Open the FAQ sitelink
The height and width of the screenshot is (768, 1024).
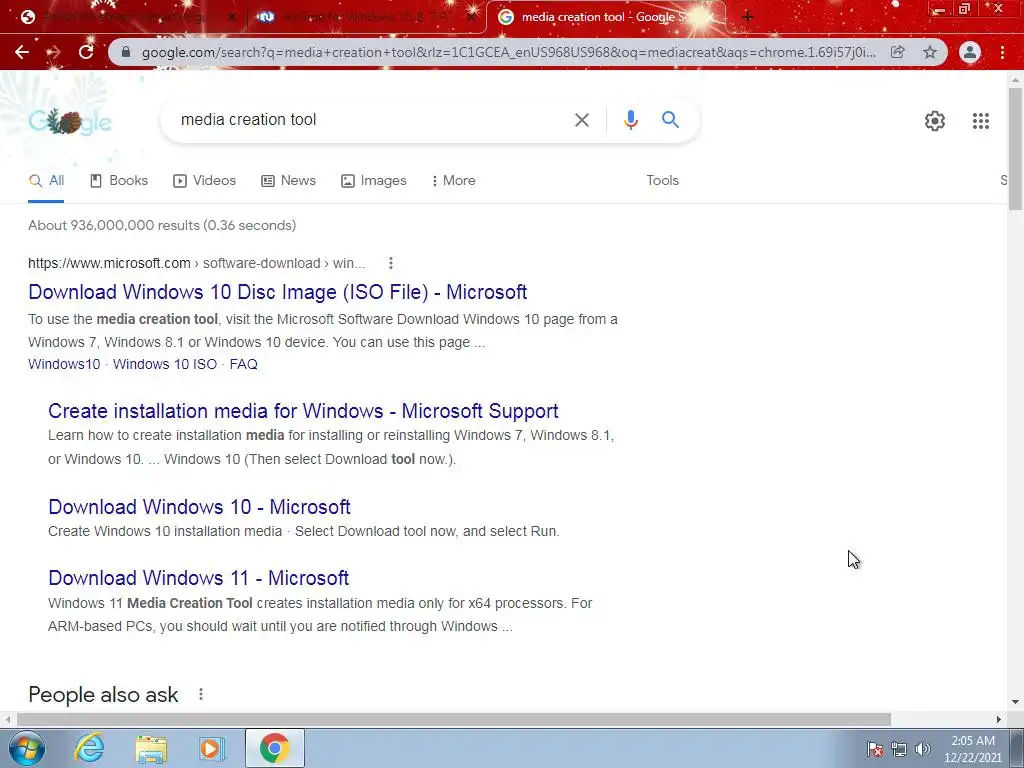click(x=244, y=364)
